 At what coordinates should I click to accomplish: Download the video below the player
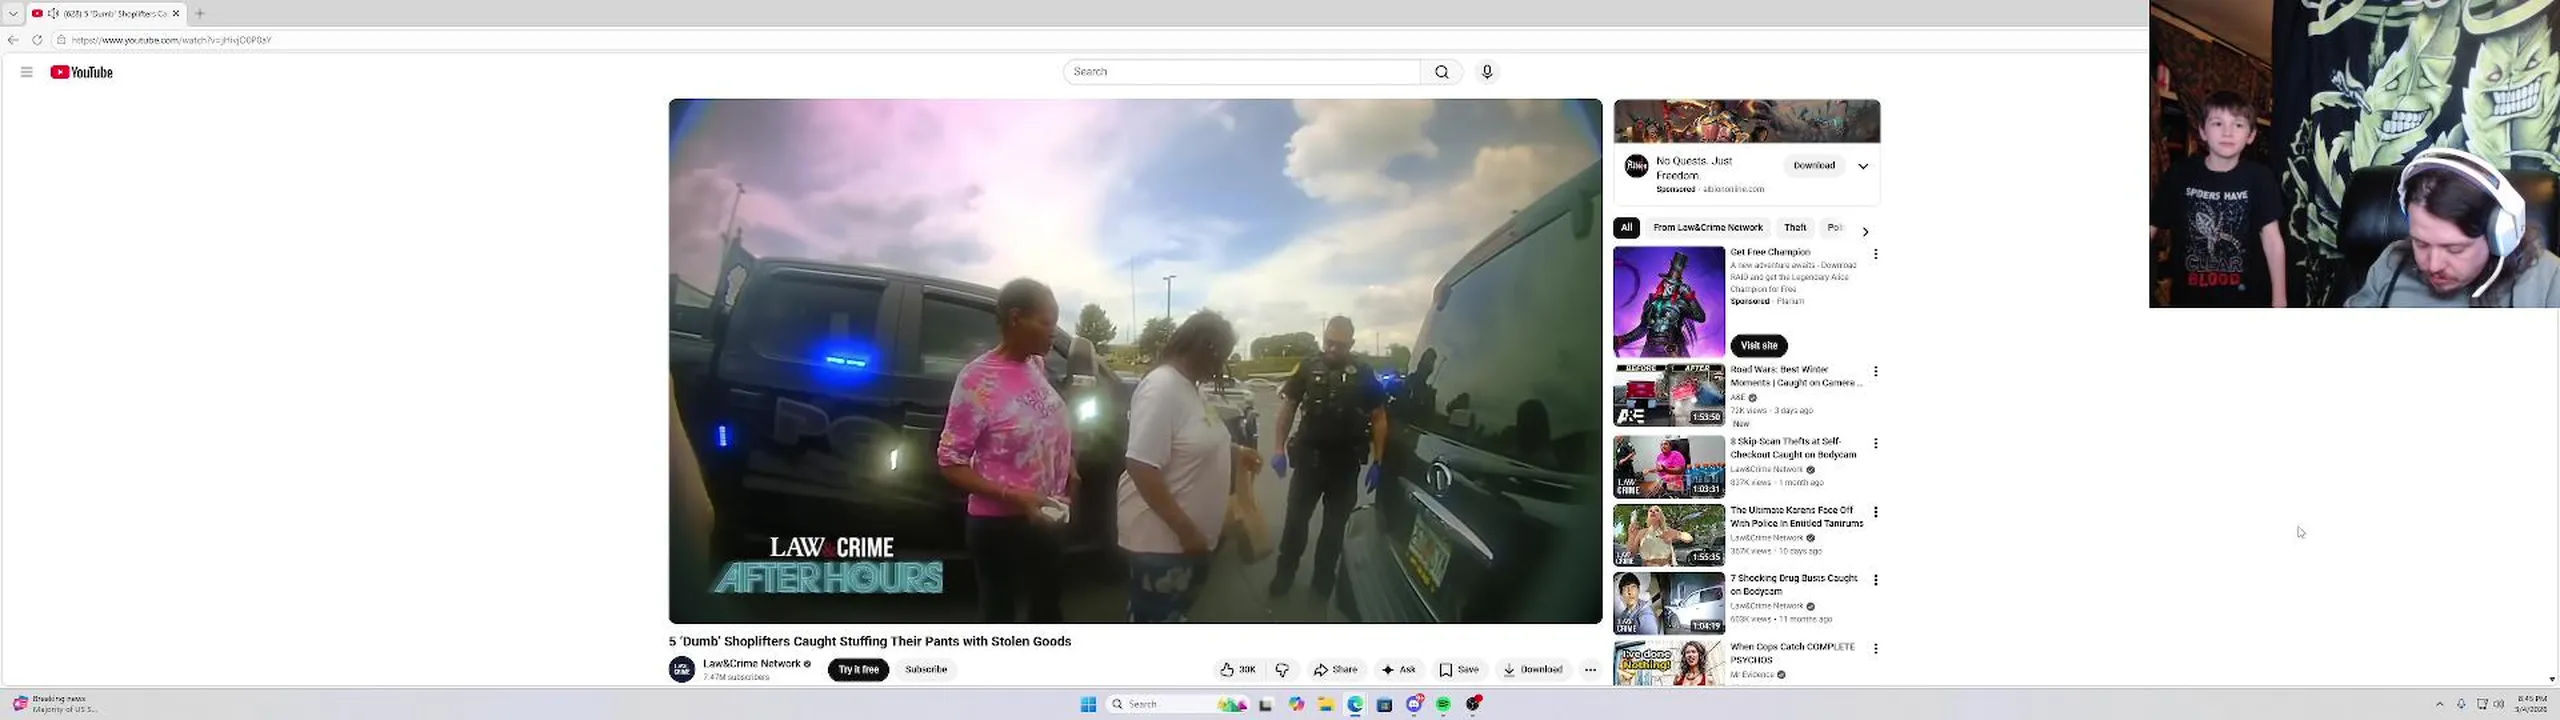[1533, 670]
